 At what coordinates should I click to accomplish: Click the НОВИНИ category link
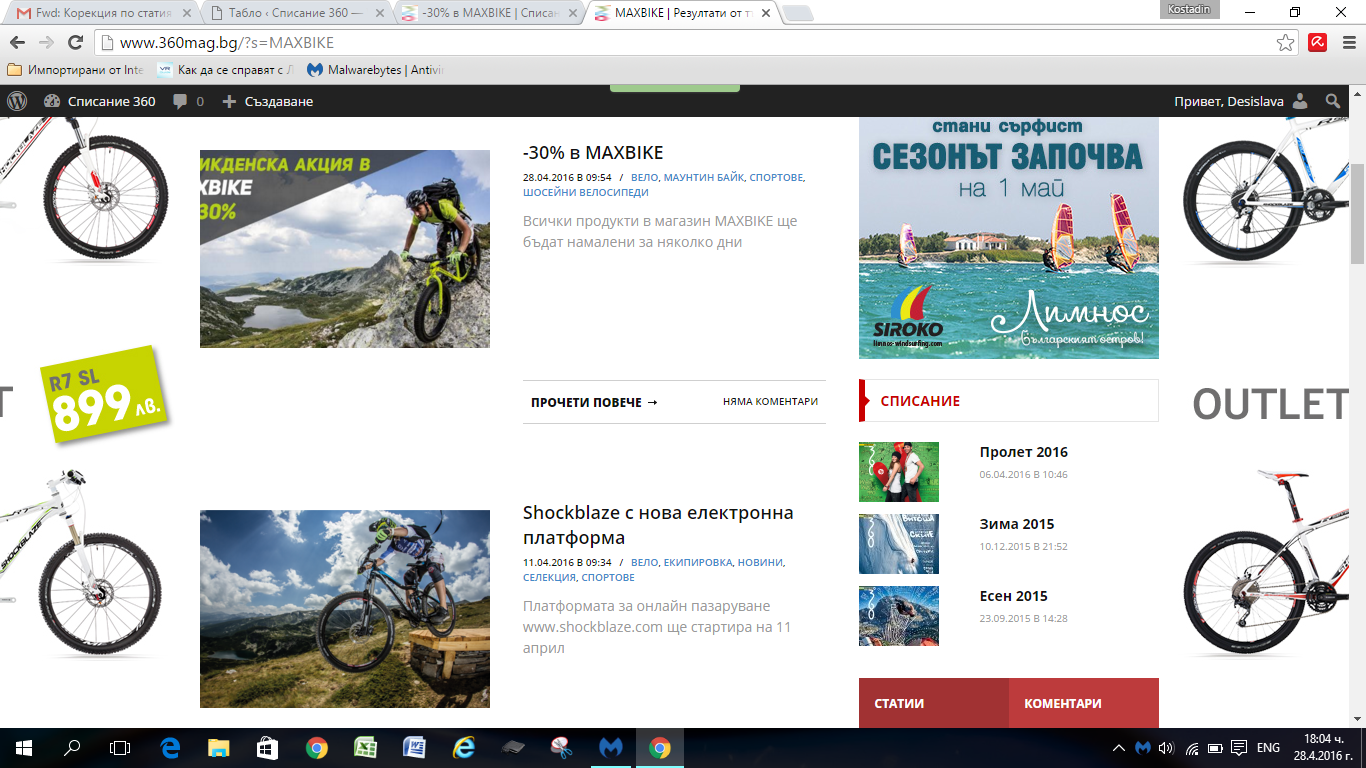click(760, 563)
